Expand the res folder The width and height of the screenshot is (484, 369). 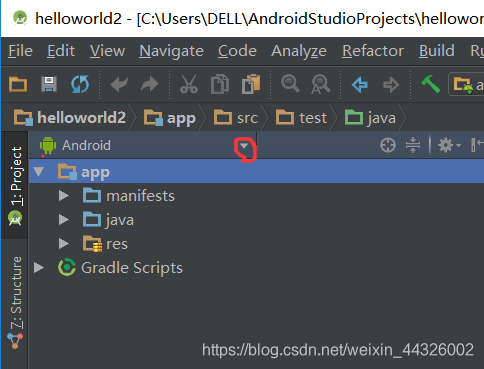coord(64,244)
